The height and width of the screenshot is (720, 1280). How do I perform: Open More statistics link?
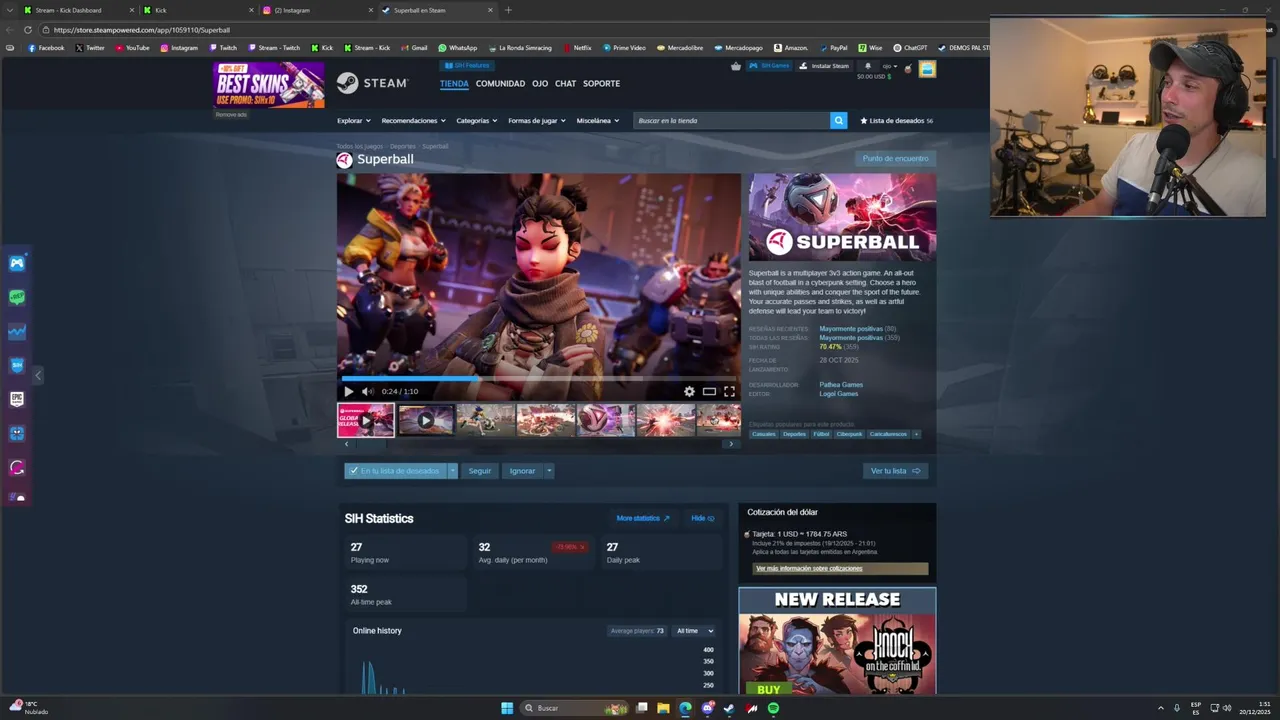tap(643, 518)
